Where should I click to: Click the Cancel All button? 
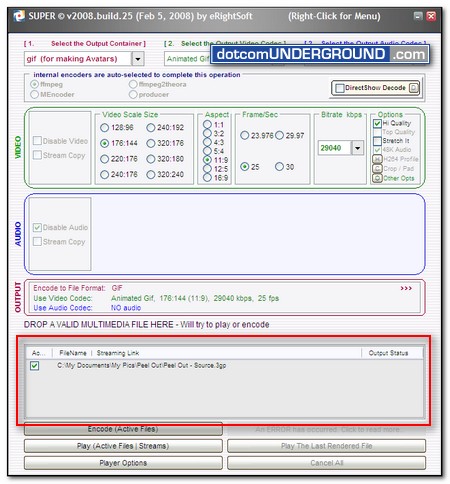(326, 463)
